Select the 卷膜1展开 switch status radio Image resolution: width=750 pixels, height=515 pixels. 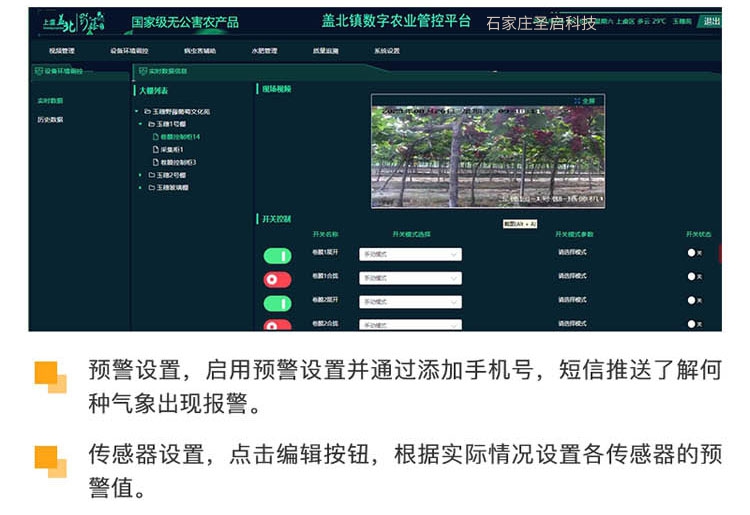(x=691, y=253)
